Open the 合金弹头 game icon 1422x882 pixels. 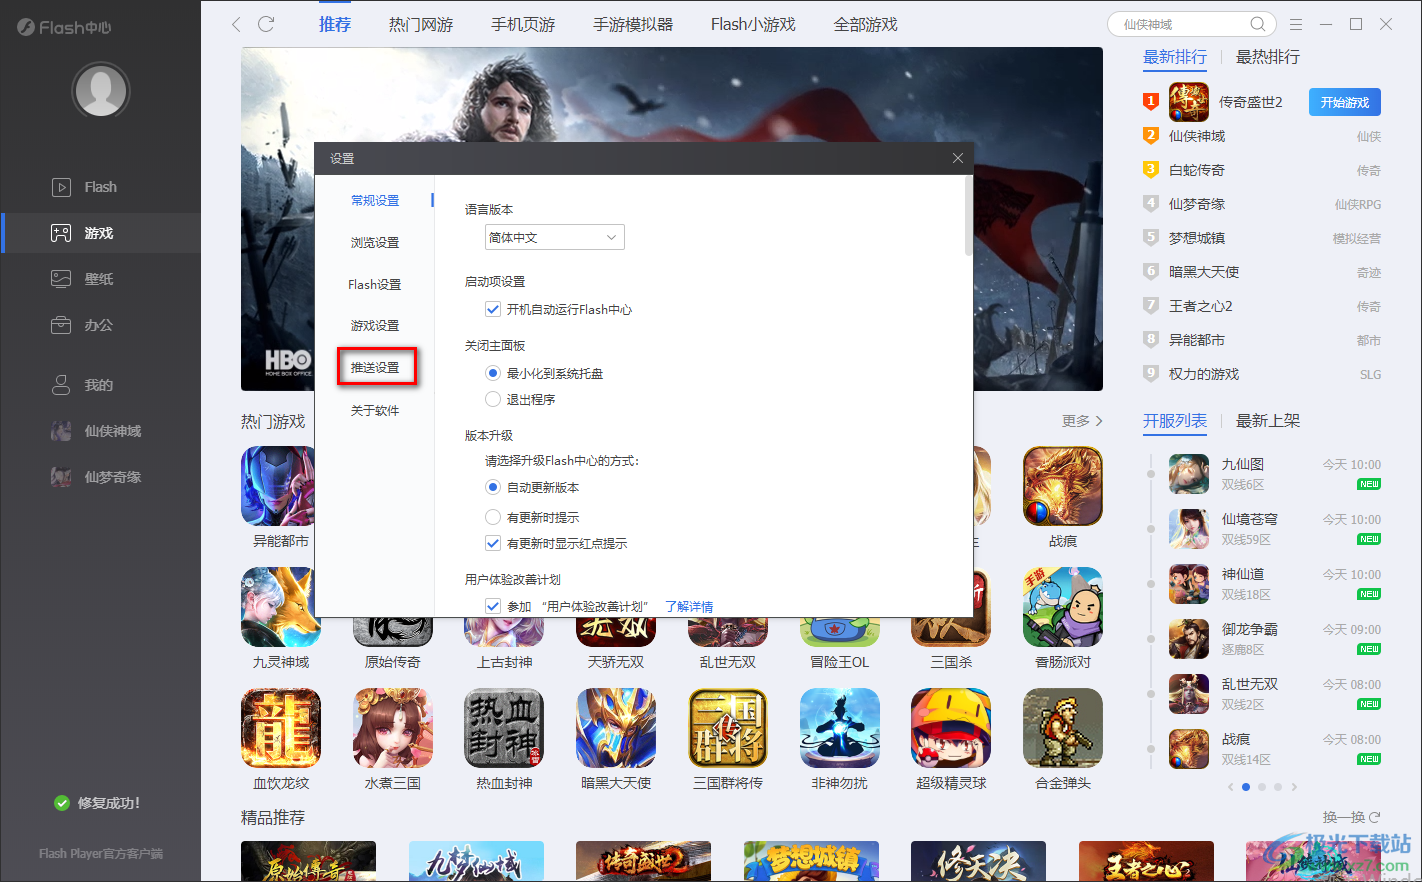[1063, 728]
